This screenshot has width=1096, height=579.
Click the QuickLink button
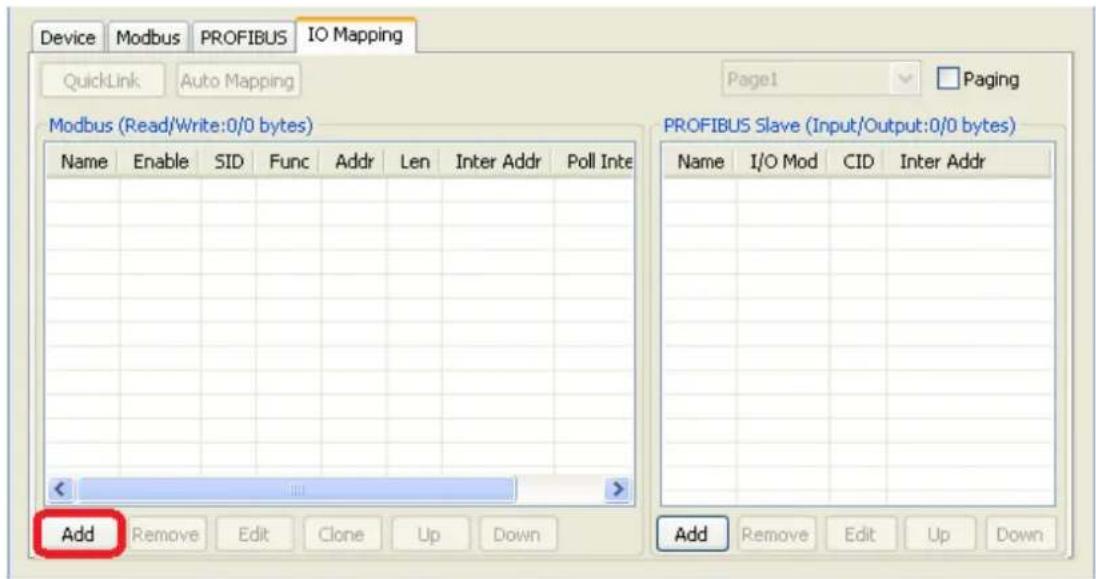click(x=102, y=80)
